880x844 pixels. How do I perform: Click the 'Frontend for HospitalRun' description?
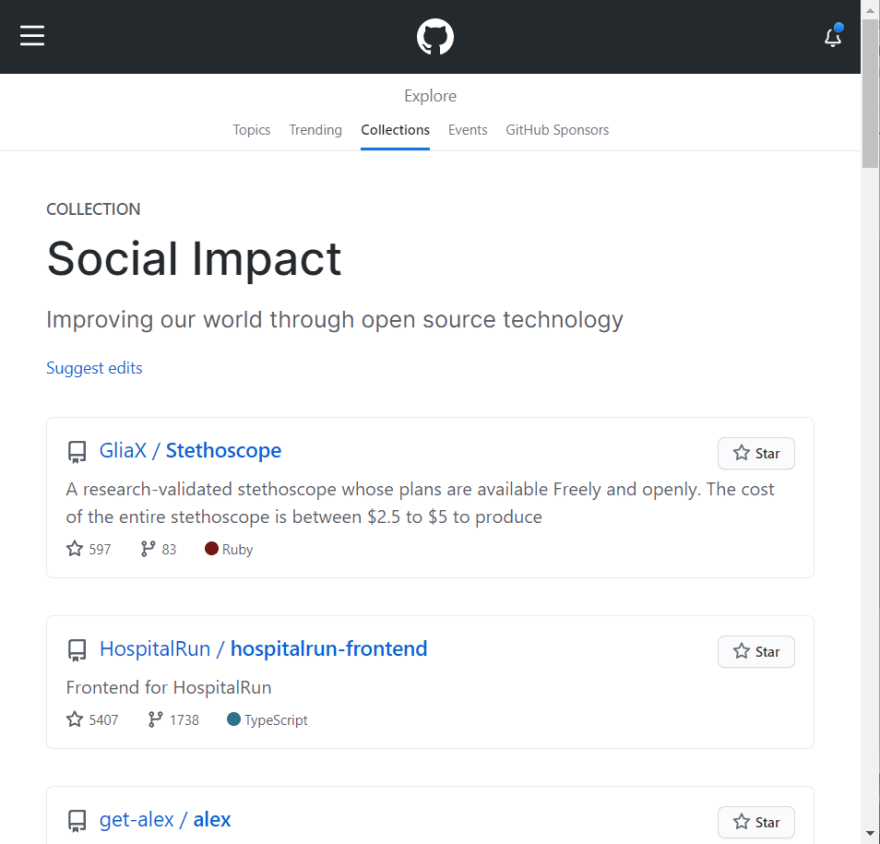coord(169,687)
